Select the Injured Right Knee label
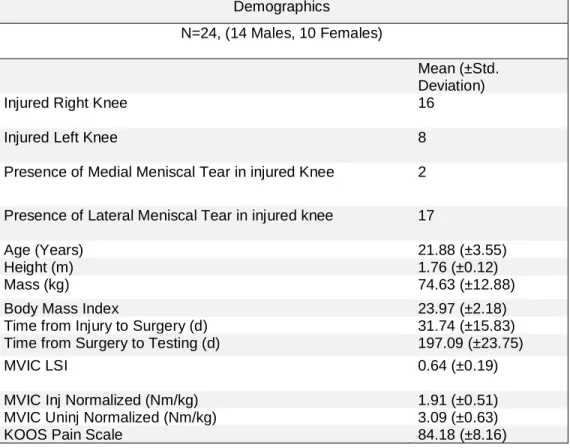 pyautogui.click(x=65, y=103)
